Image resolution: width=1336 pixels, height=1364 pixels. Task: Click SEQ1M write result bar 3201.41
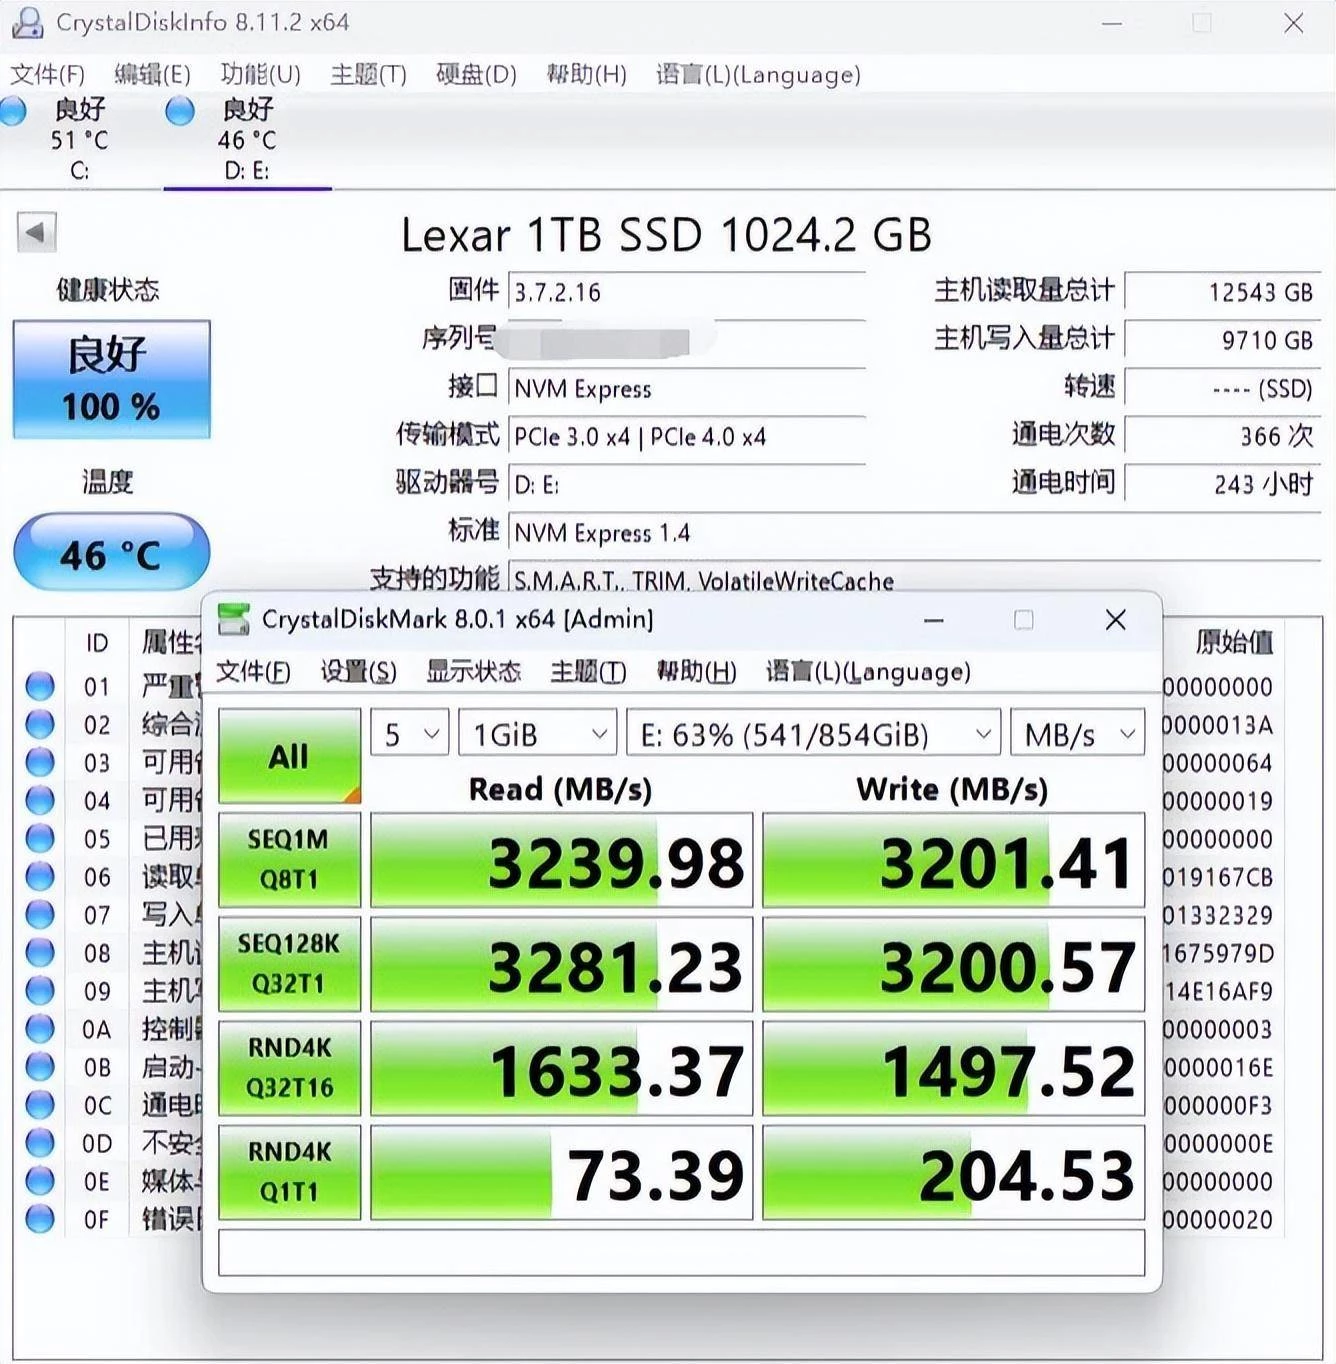point(953,861)
